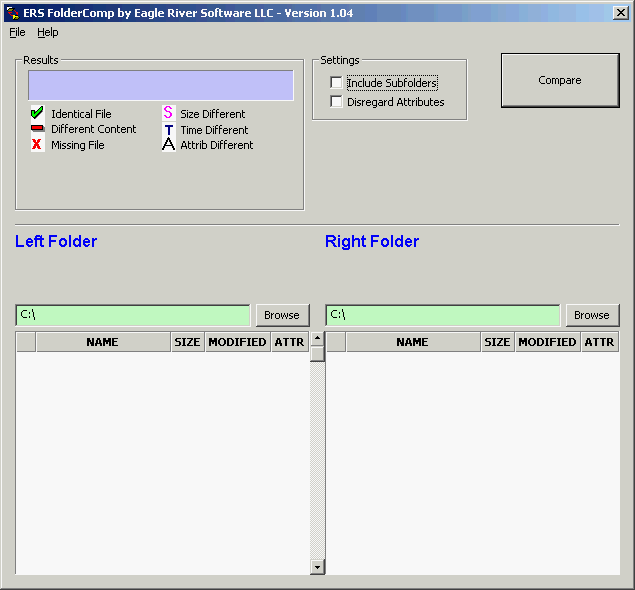Click the scrollbar up arrow between file lists
The height and width of the screenshot is (590, 635).
(x=318, y=338)
